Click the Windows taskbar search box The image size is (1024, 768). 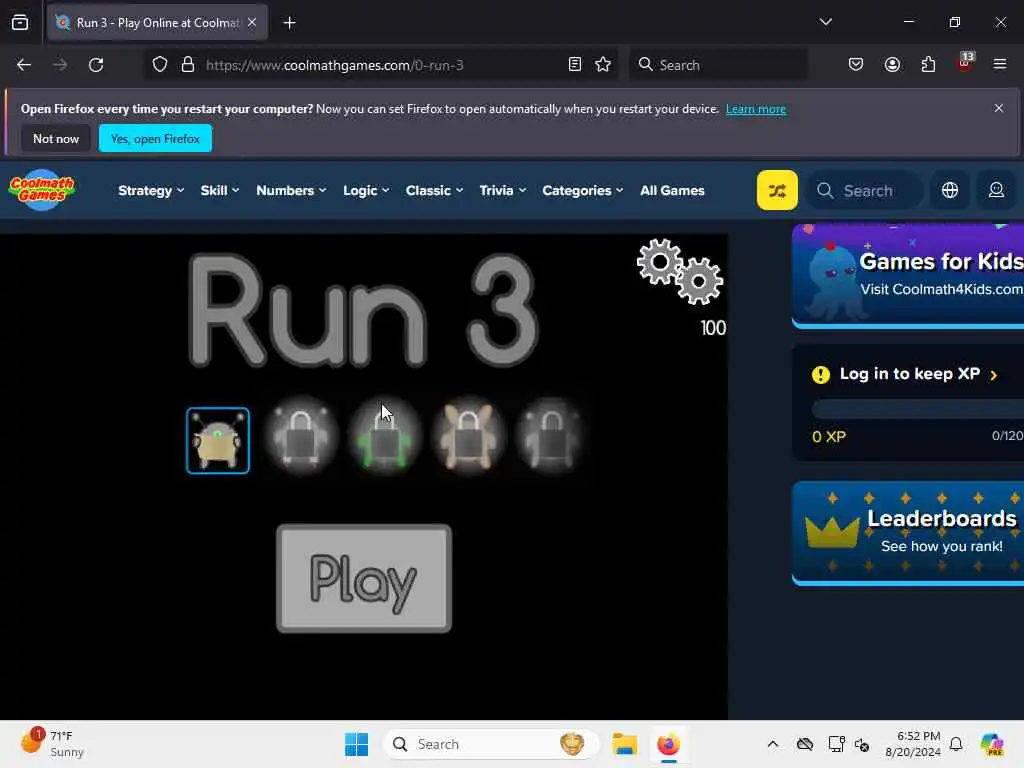491,744
